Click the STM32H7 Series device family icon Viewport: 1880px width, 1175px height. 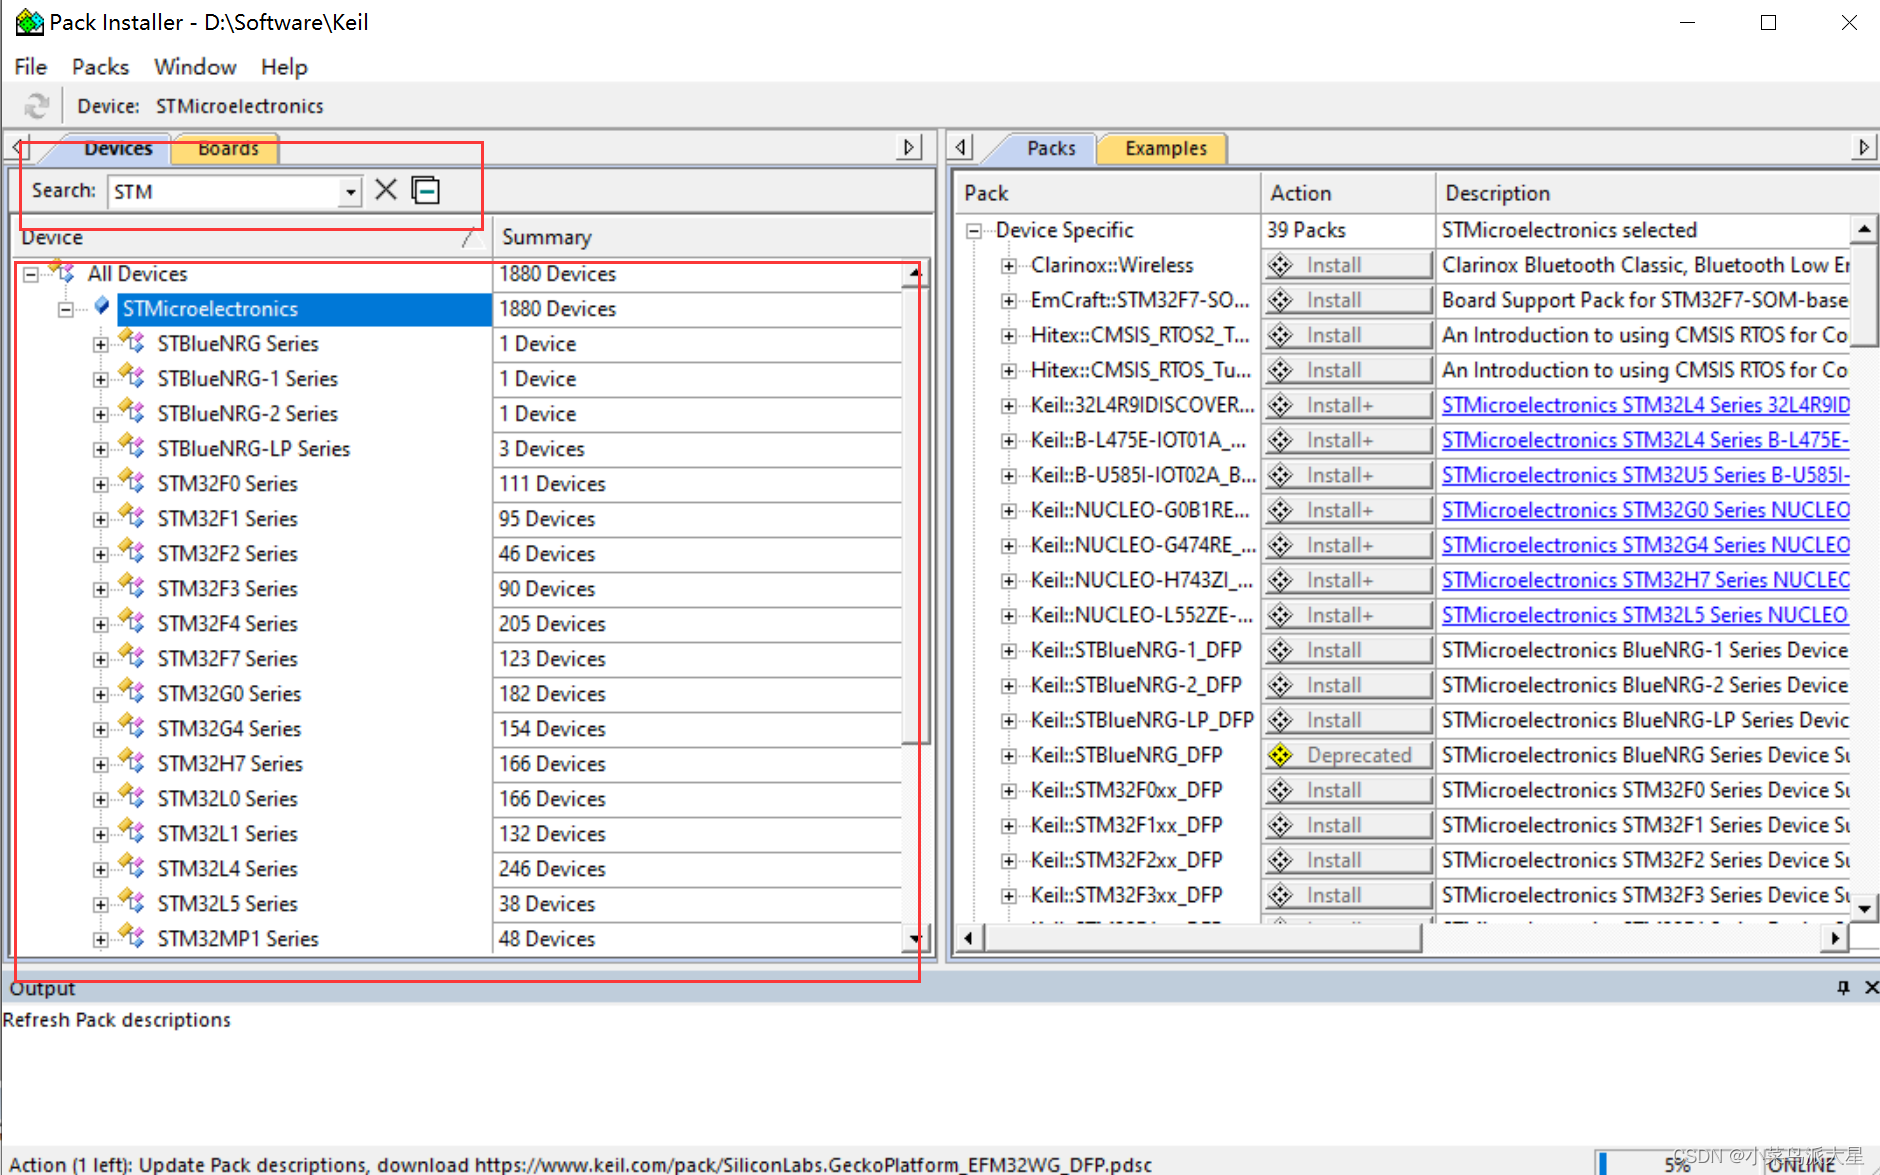point(132,763)
